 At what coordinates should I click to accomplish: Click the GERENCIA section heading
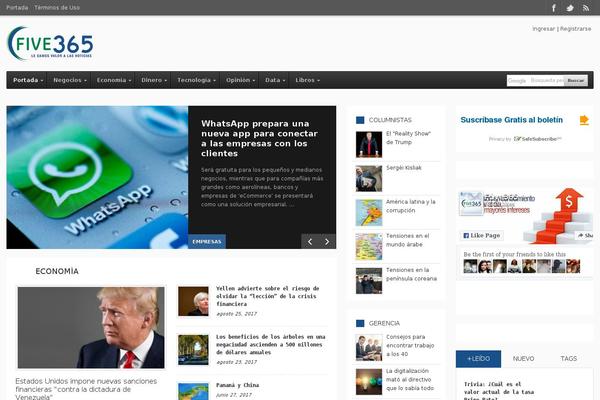click(384, 323)
